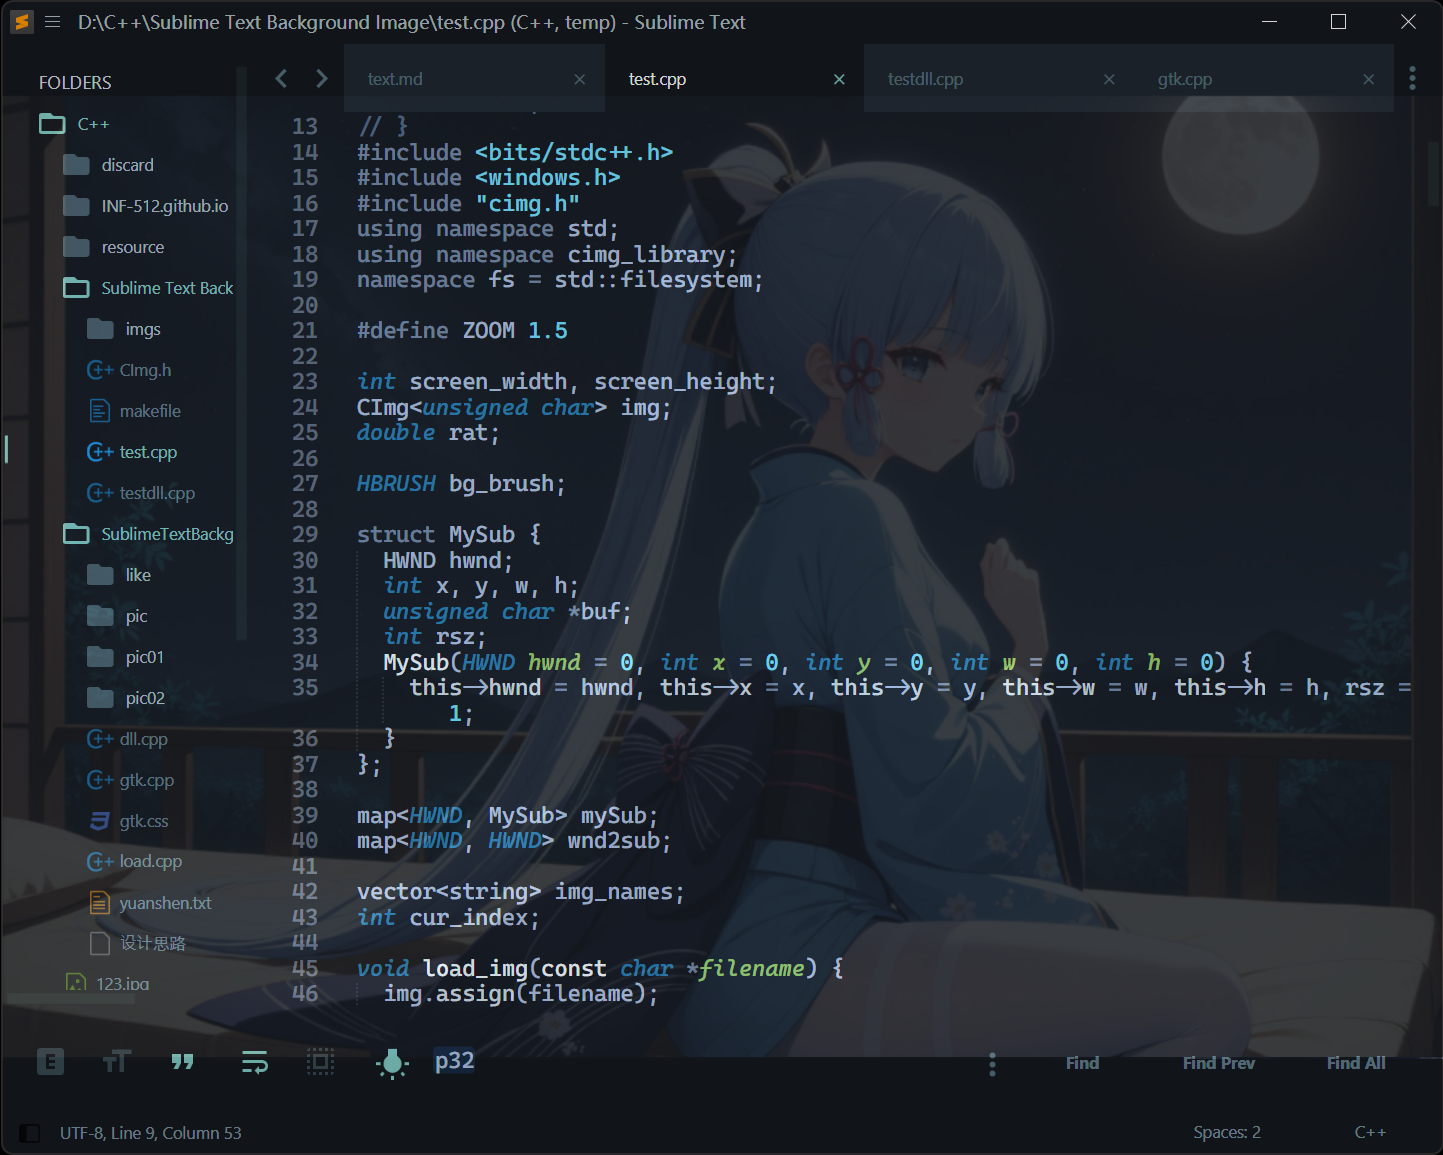The image size is (1443, 1155).
Task: Close the test.cpp tab
Action: [839, 79]
